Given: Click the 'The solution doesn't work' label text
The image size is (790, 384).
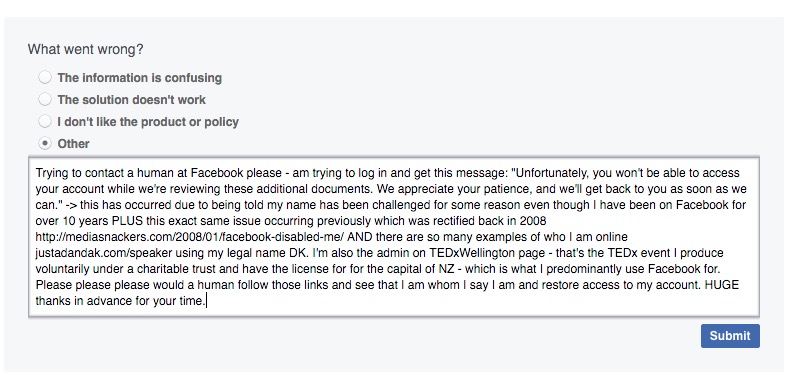Looking at the screenshot, I should [131, 100].
